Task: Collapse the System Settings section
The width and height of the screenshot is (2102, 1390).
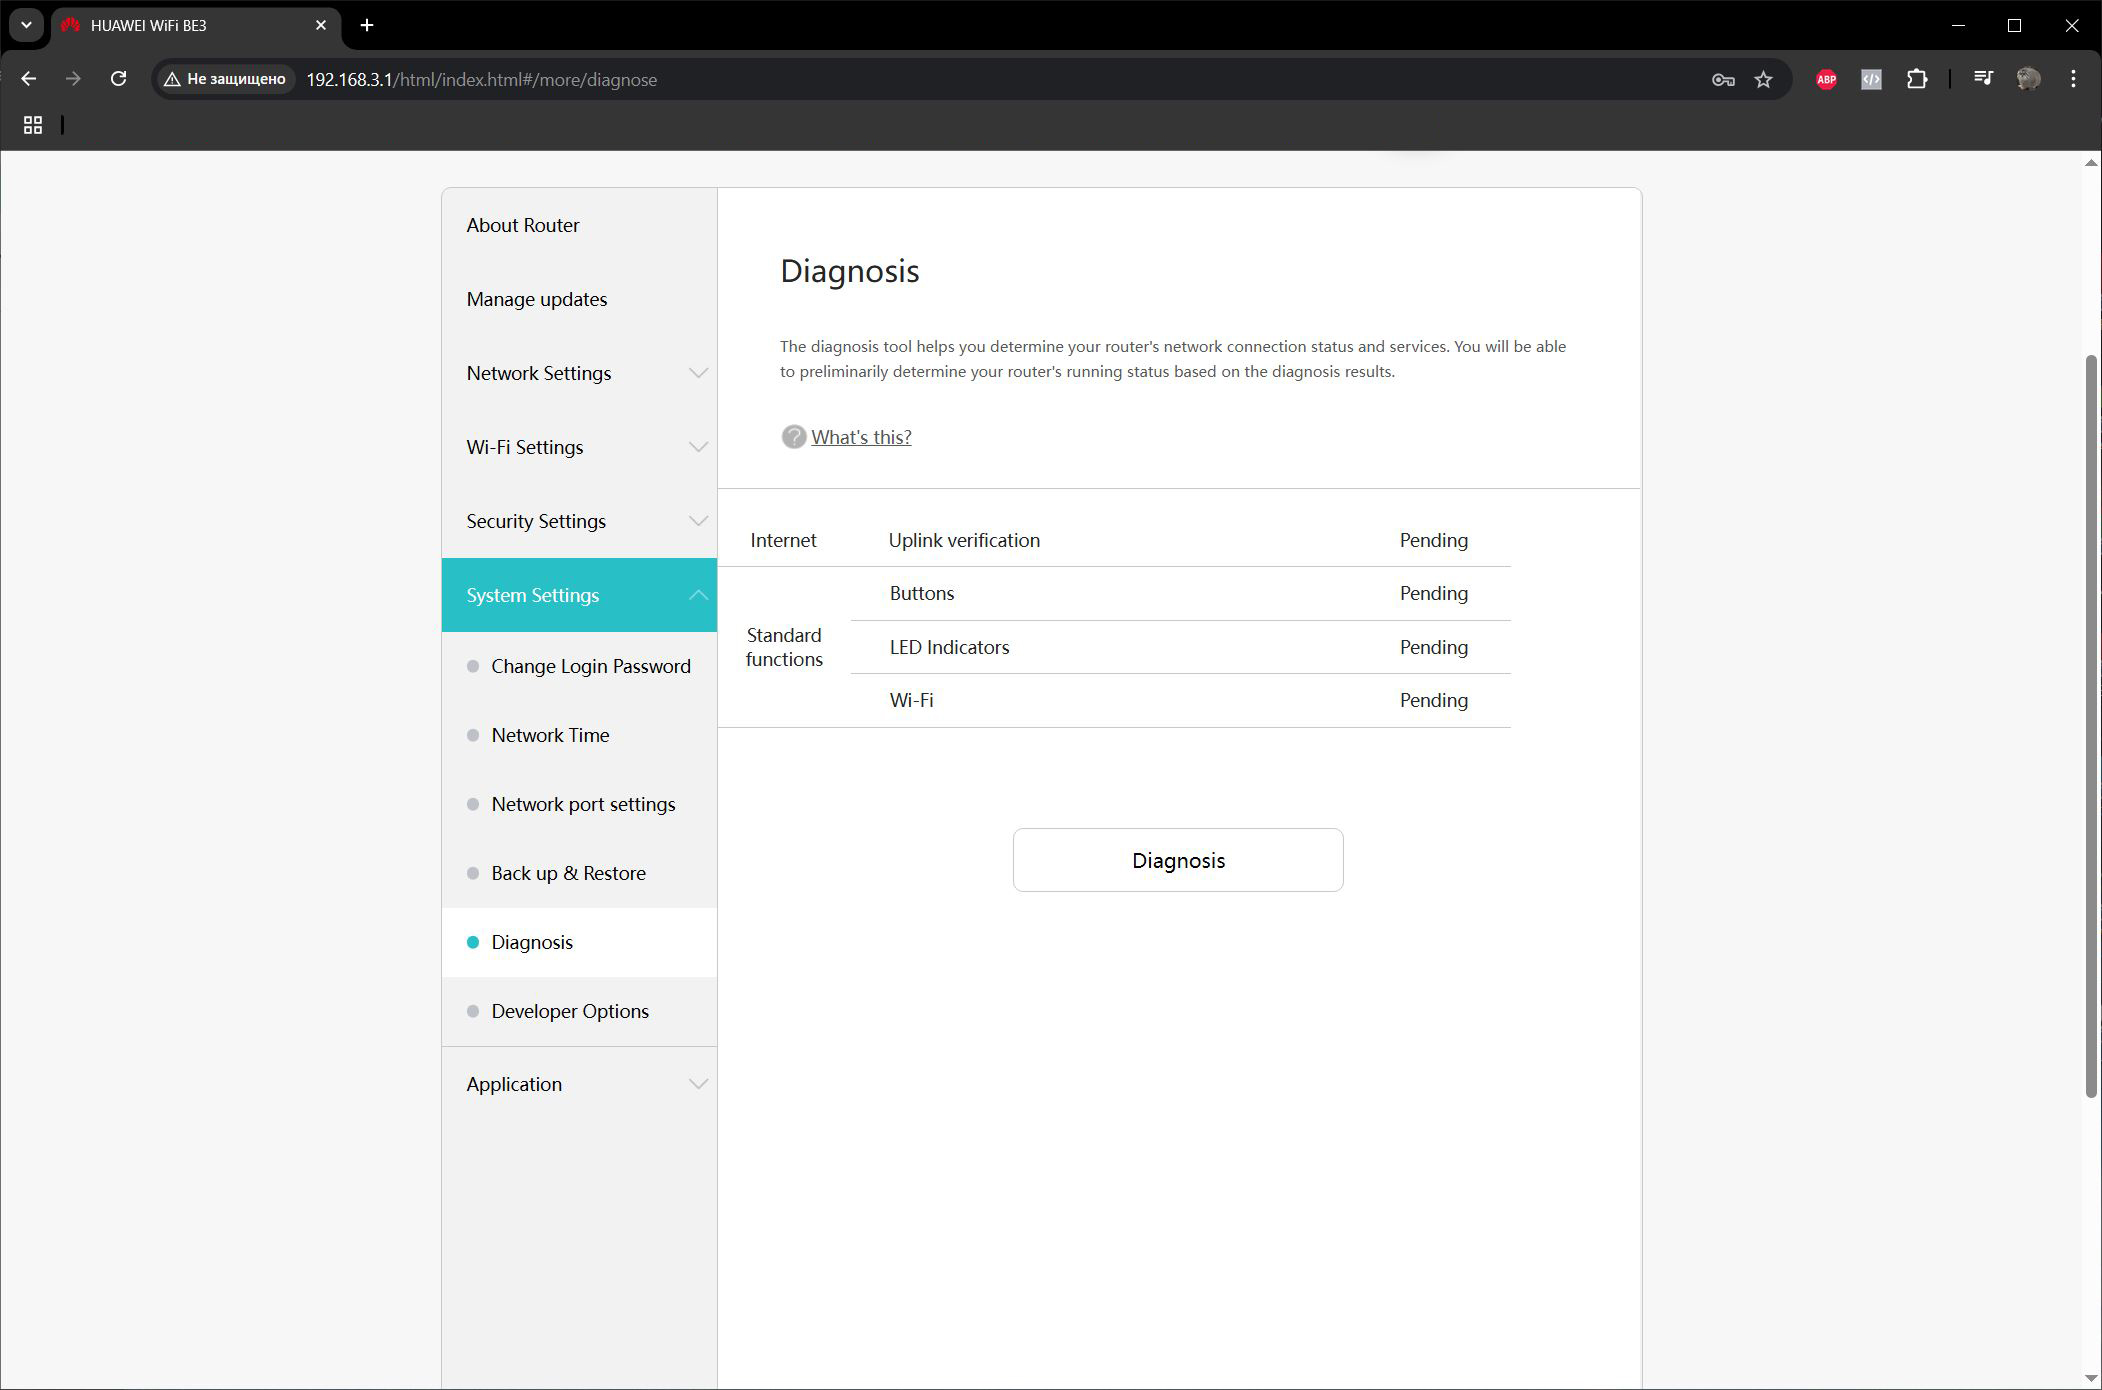Action: click(x=579, y=595)
